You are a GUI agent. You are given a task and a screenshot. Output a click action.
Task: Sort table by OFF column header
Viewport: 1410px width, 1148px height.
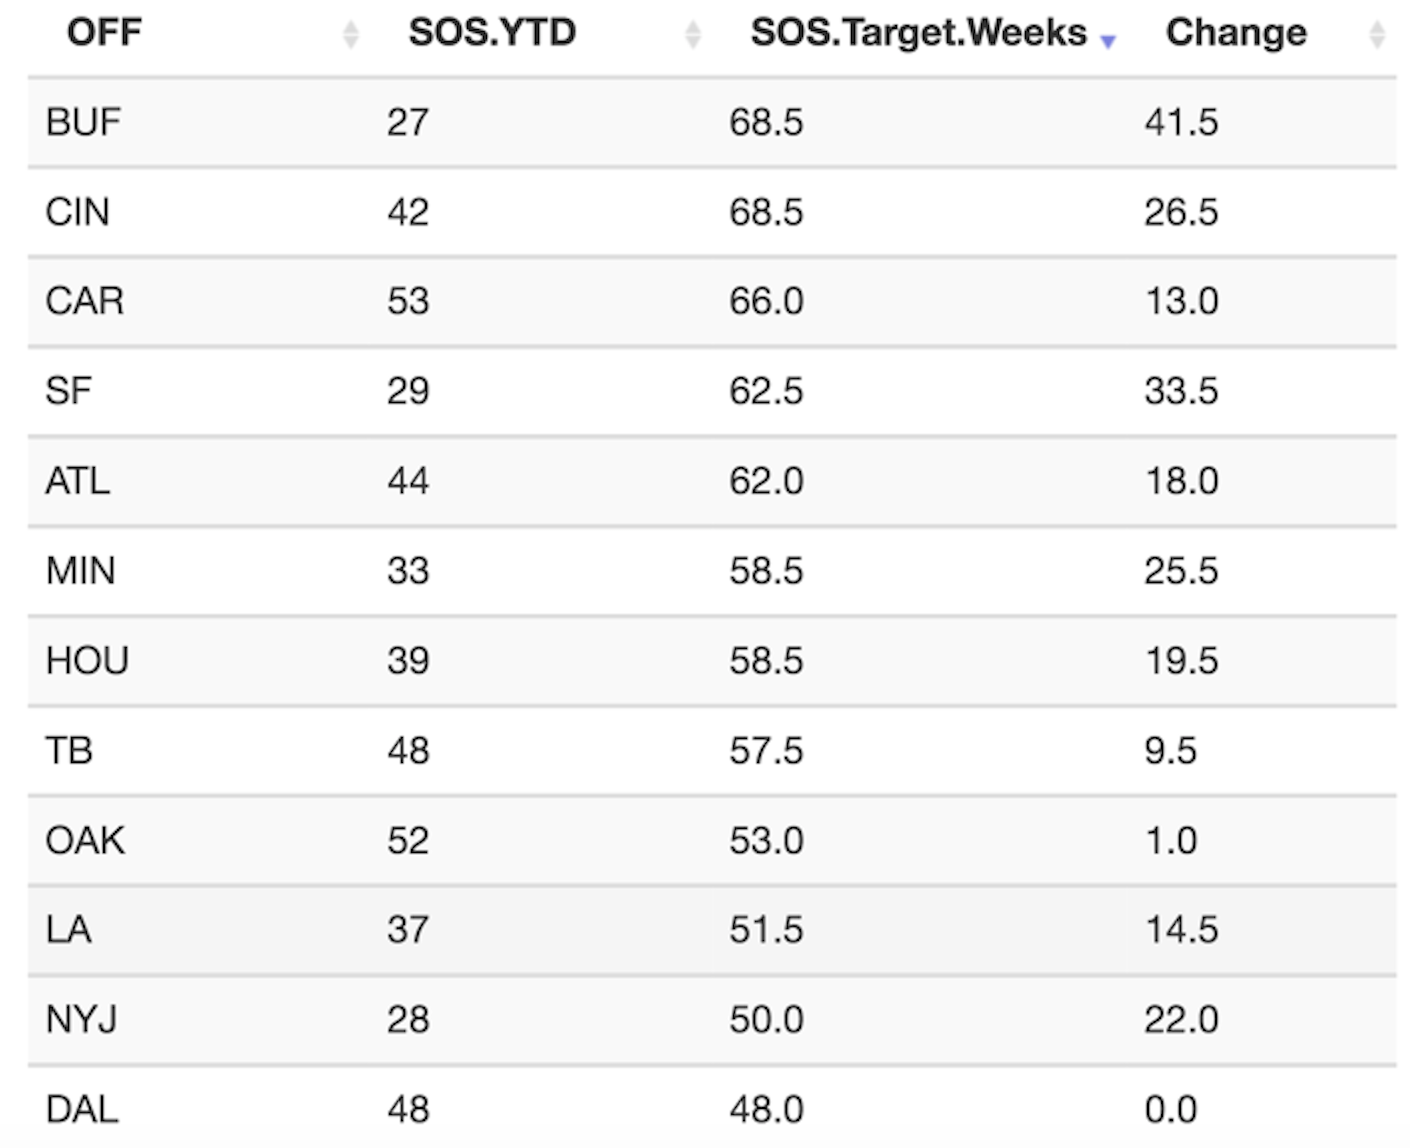(x=104, y=33)
